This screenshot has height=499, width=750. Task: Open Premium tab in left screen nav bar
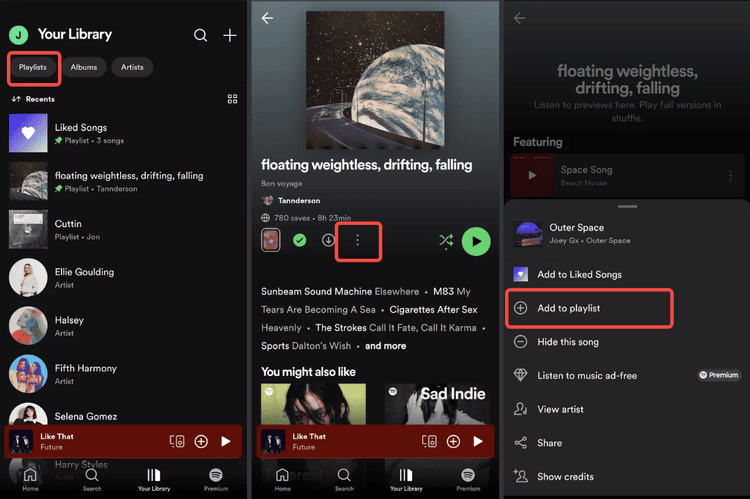coord(216,480)
